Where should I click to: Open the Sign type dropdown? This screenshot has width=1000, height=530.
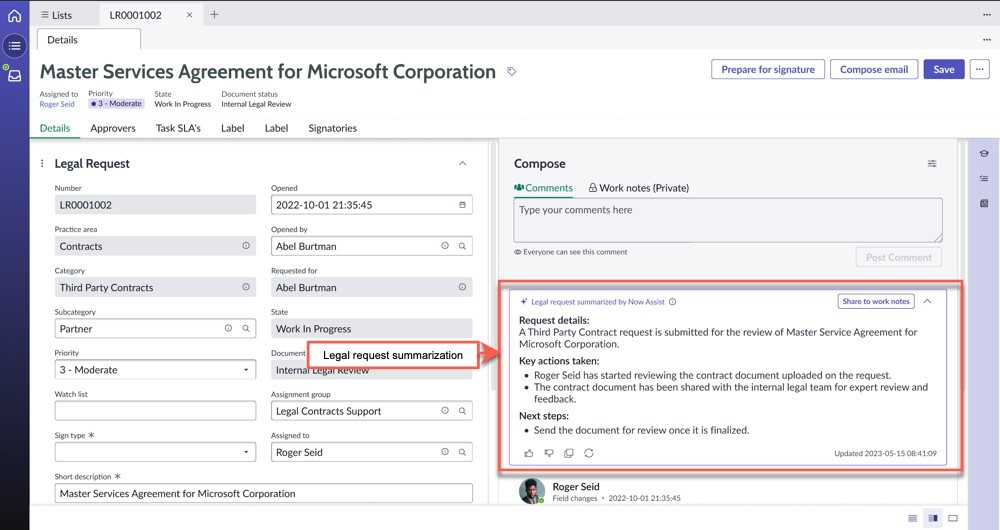(x=155, y=452)
